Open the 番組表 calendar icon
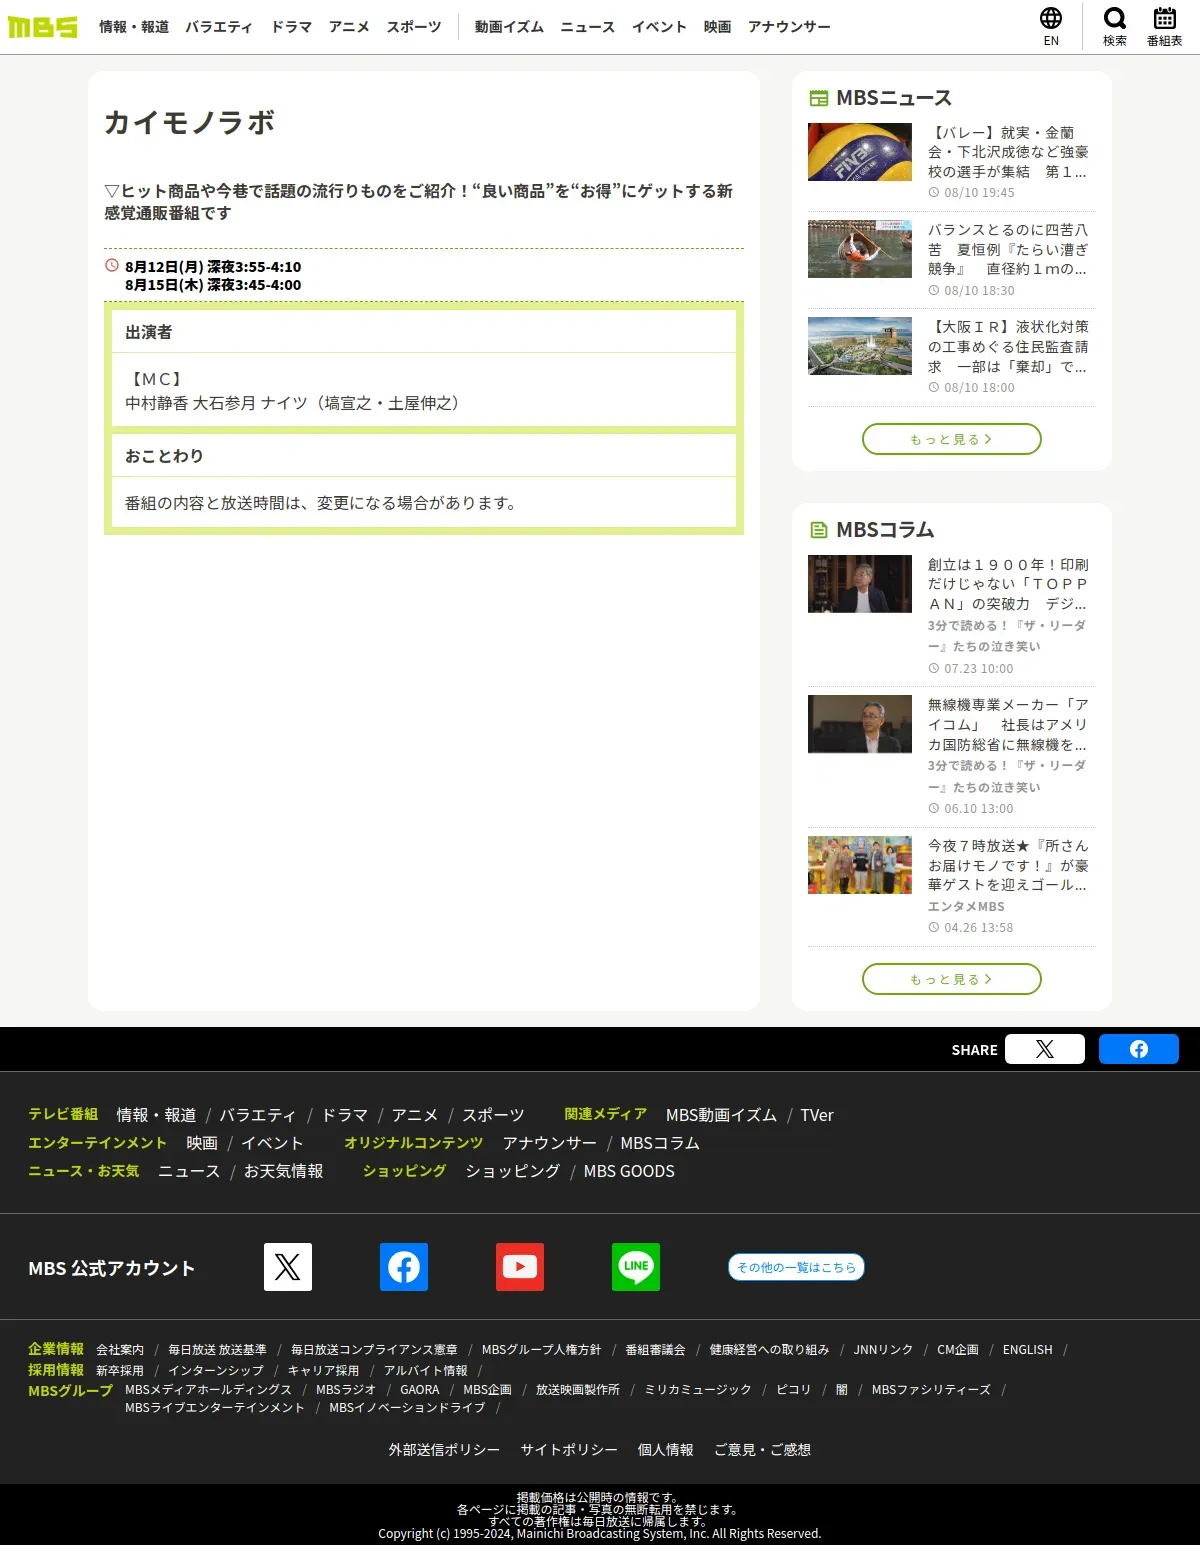 coord(1164,27)
